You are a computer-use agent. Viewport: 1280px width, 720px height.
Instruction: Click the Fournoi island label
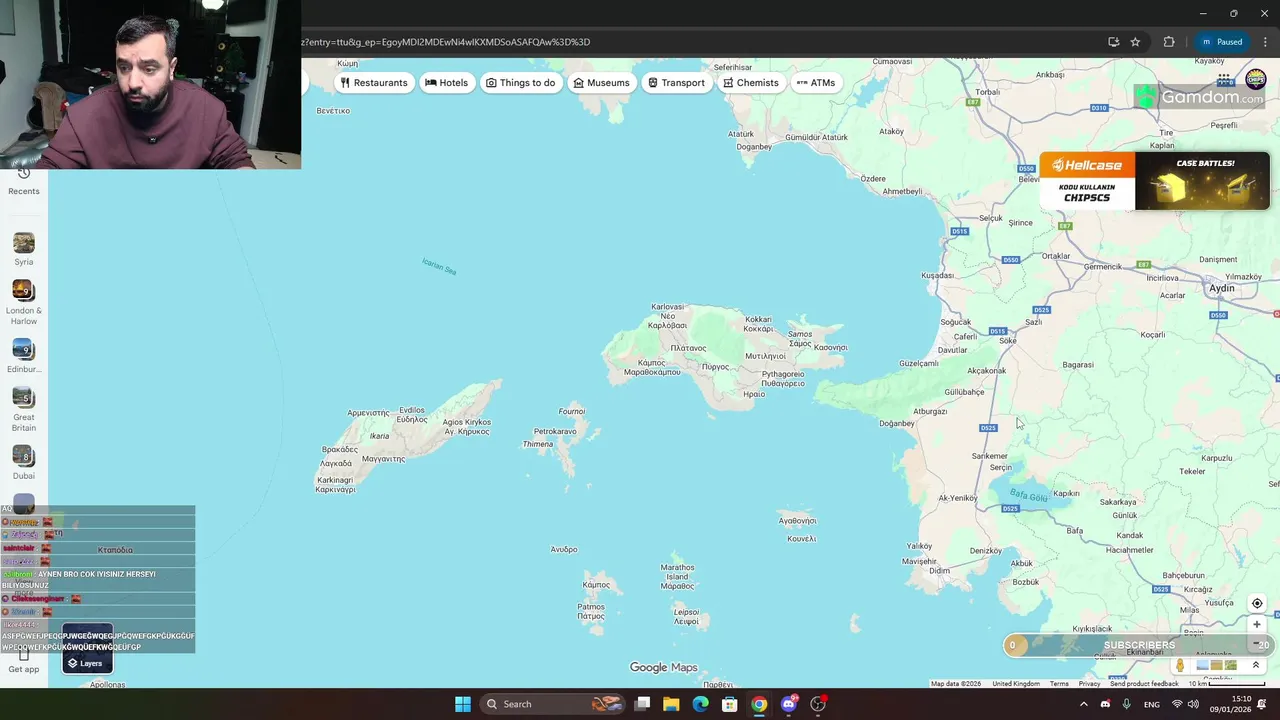click(572, 411)
